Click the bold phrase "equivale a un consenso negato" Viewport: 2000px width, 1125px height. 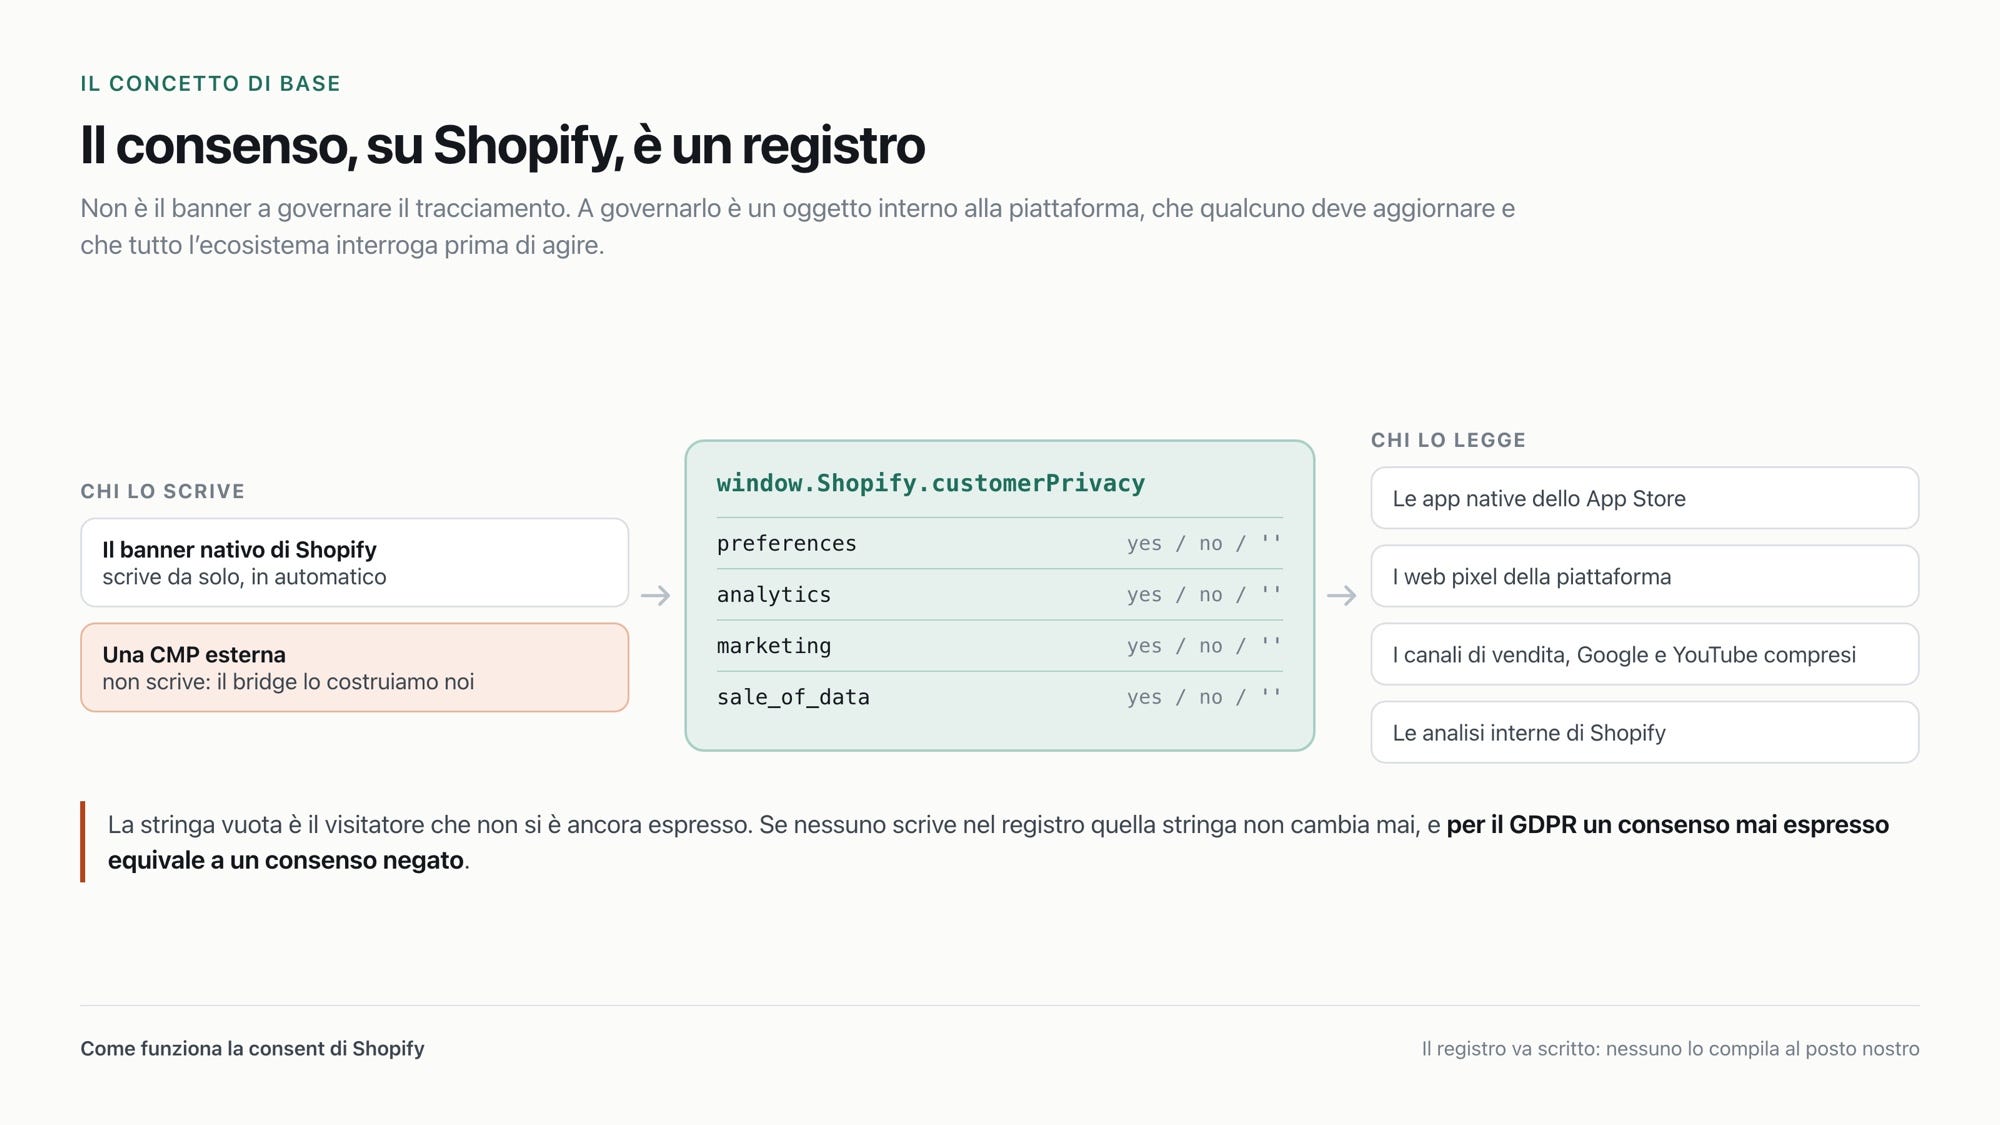[286, 860]
